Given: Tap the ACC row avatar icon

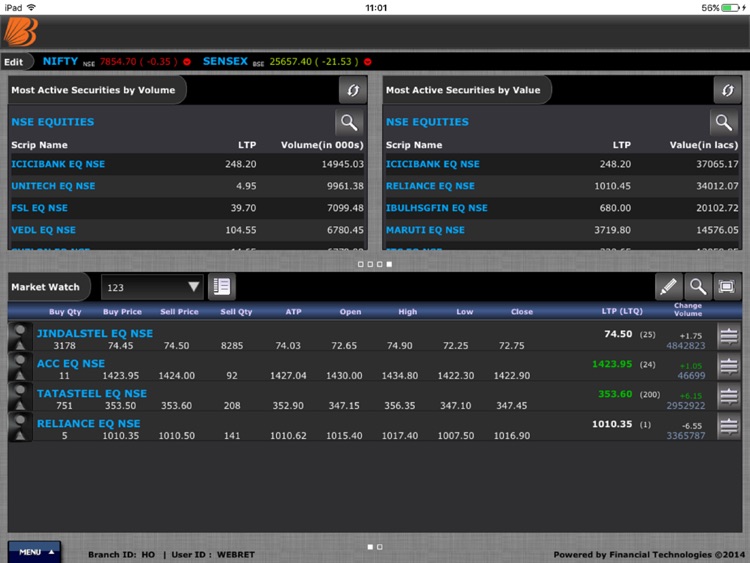Looking at the screenshot, I should tap(20, 367).
